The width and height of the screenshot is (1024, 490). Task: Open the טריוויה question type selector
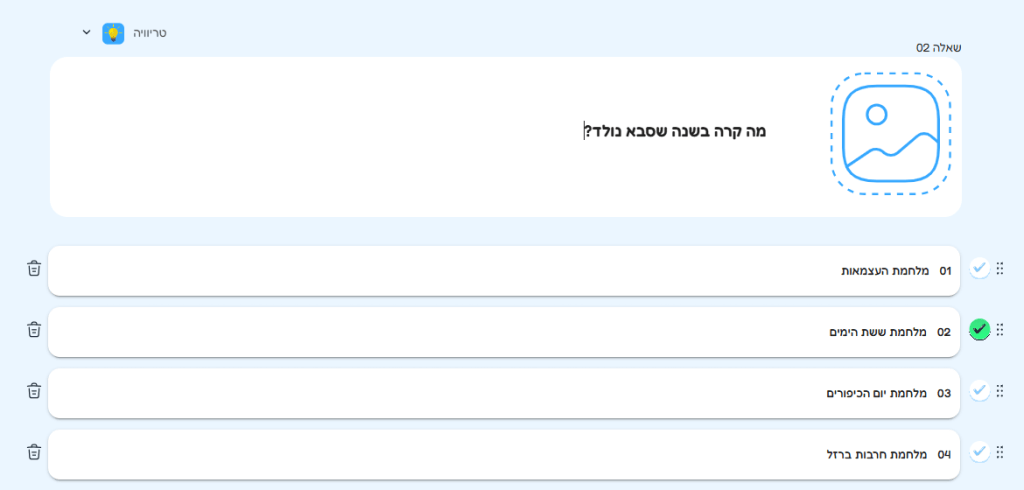150,33
